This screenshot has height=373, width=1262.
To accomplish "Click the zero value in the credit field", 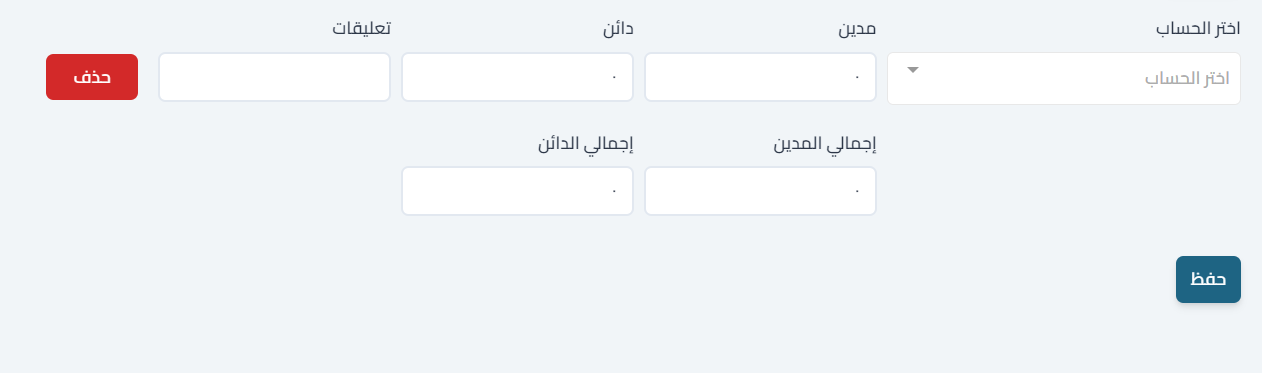I will (x=615, y=77).
